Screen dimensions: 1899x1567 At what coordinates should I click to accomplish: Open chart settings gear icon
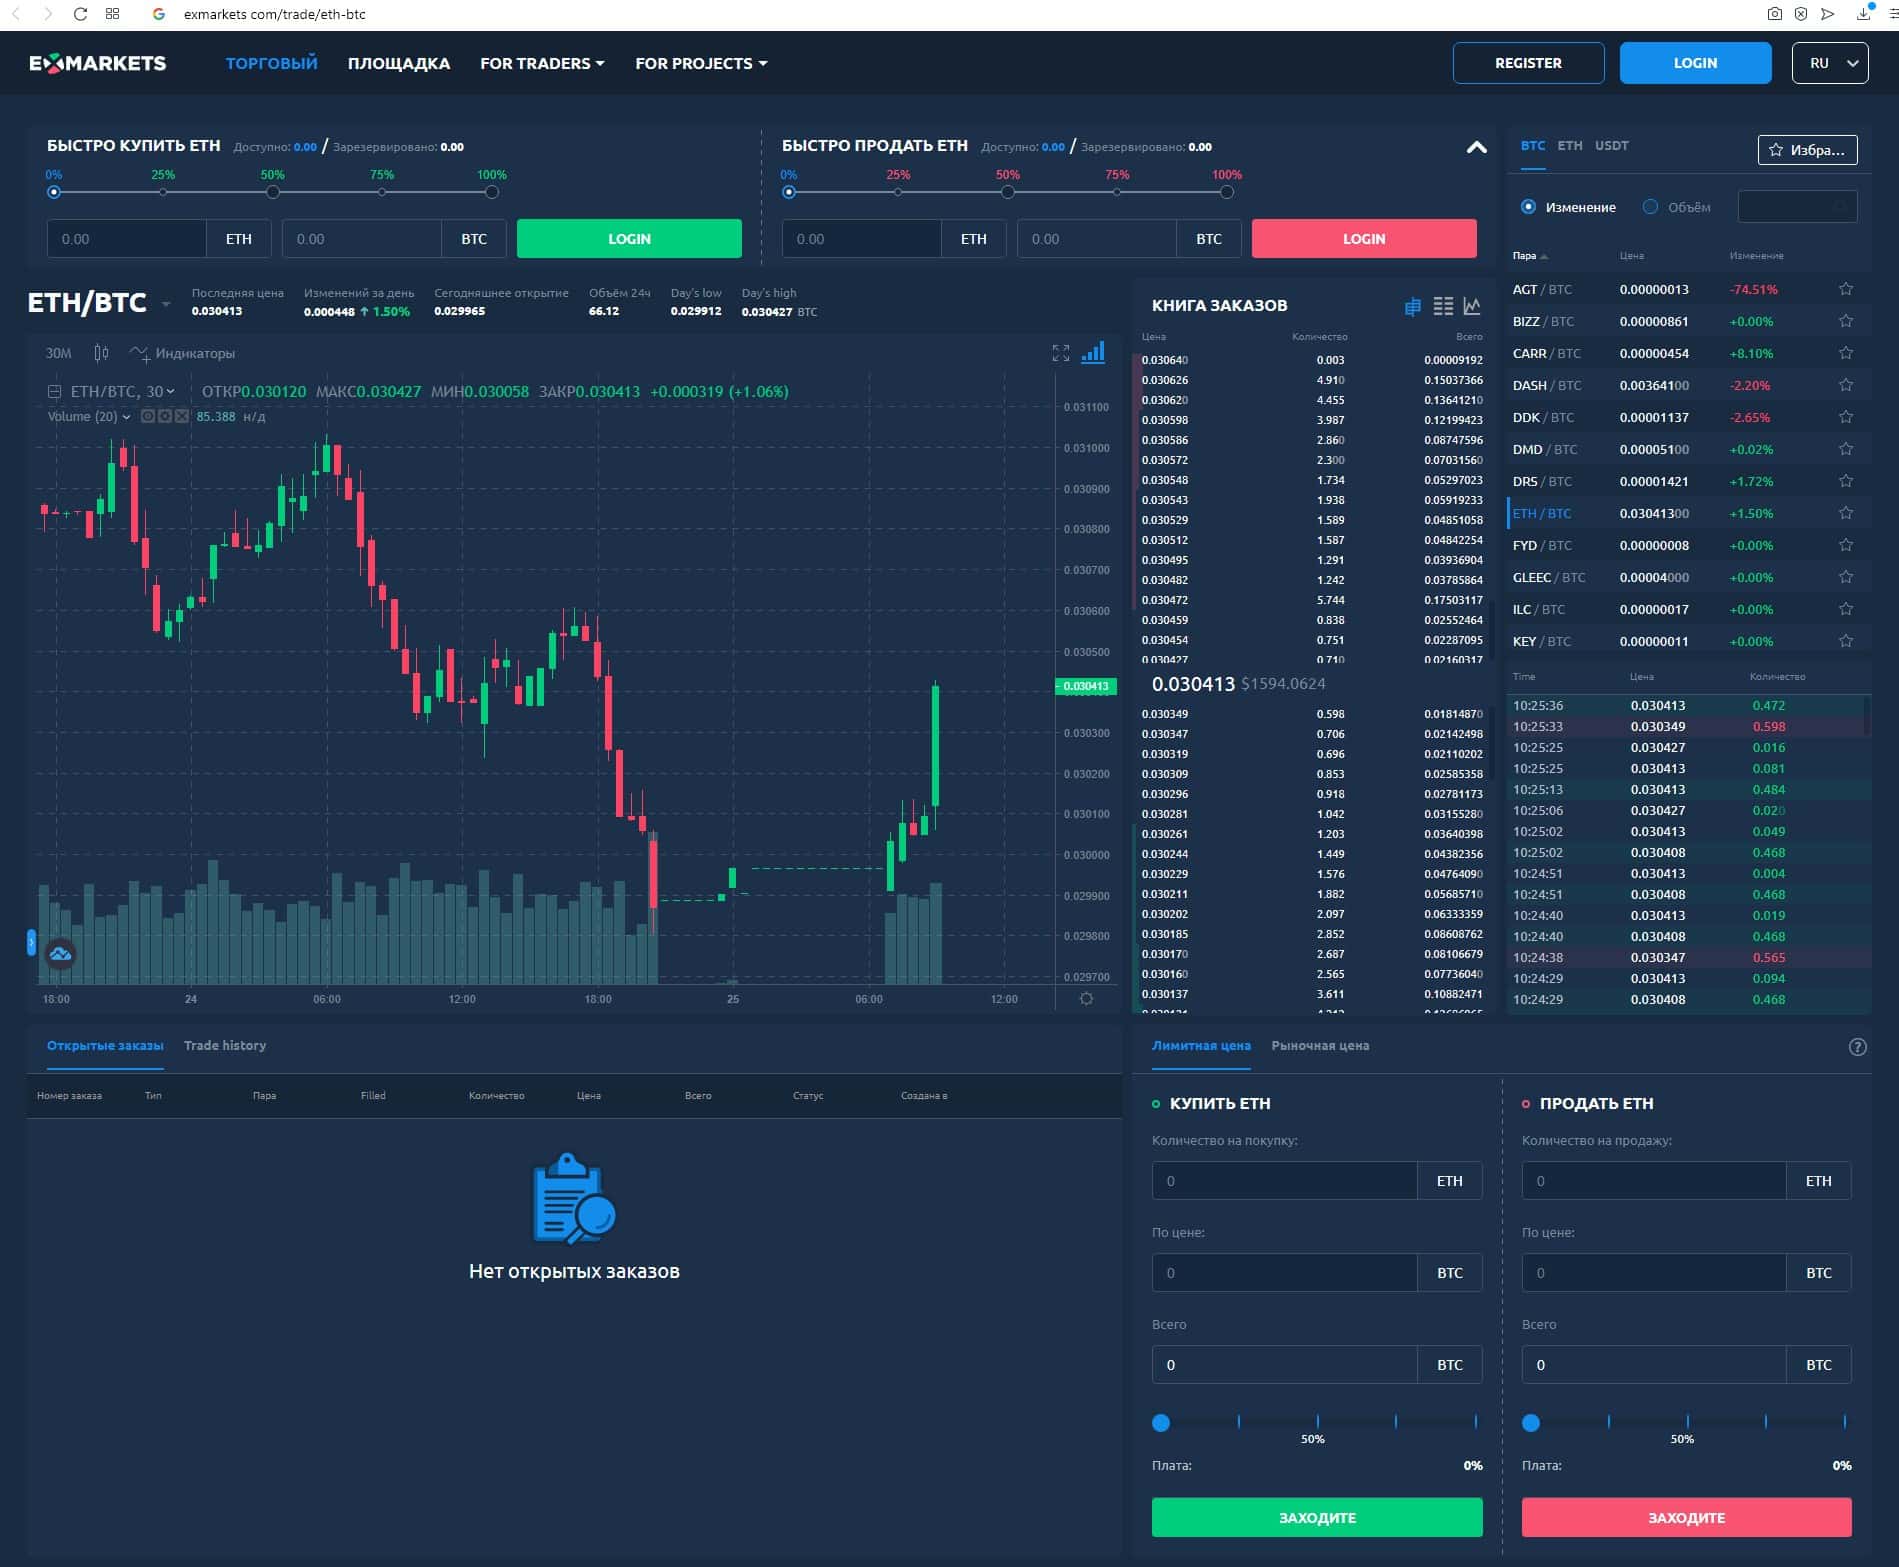(x=1086, y=999)
